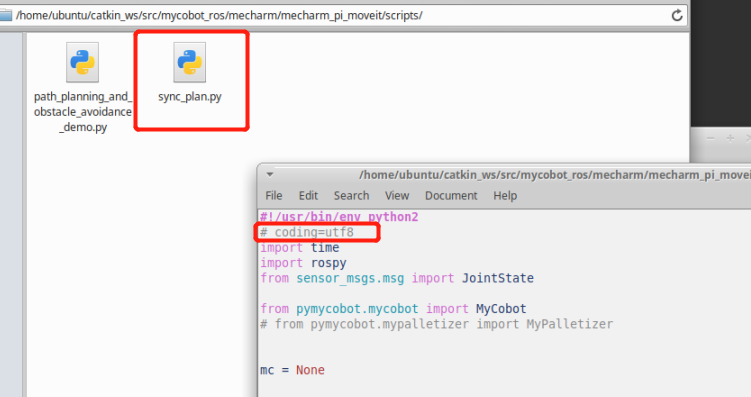This screenshot has width=751, height=397.
Task: Open the Search menu
Action: 352,195
